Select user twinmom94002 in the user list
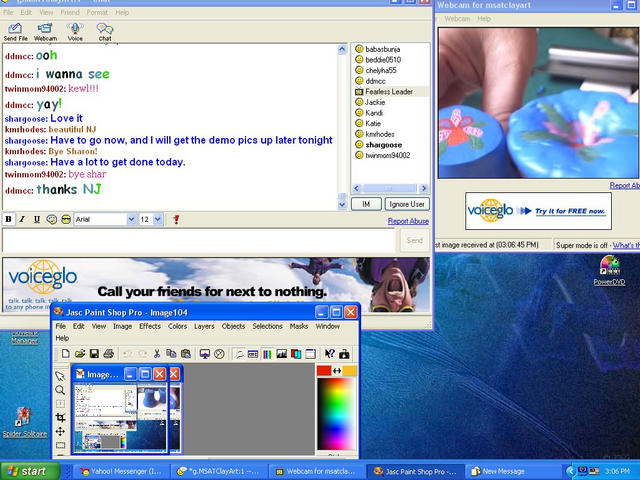Viewport: 640px width, 480px height. click(x=388, y=156)
